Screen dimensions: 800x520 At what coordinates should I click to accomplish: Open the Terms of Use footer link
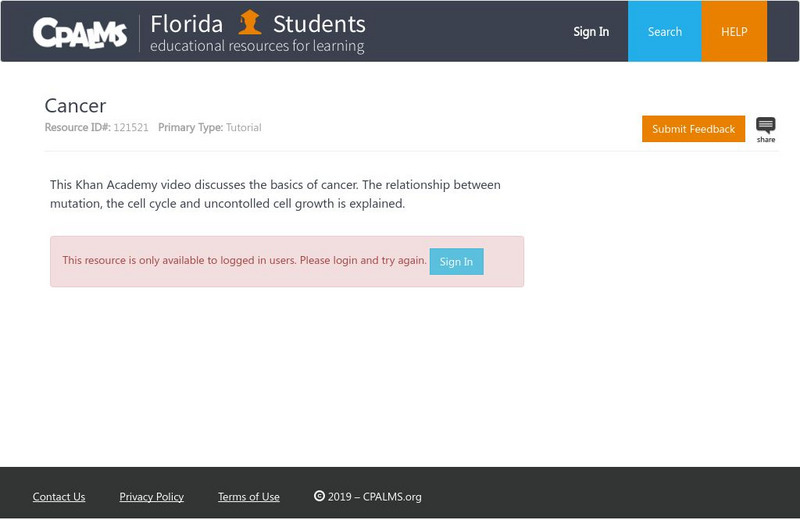tap(249, 497)
